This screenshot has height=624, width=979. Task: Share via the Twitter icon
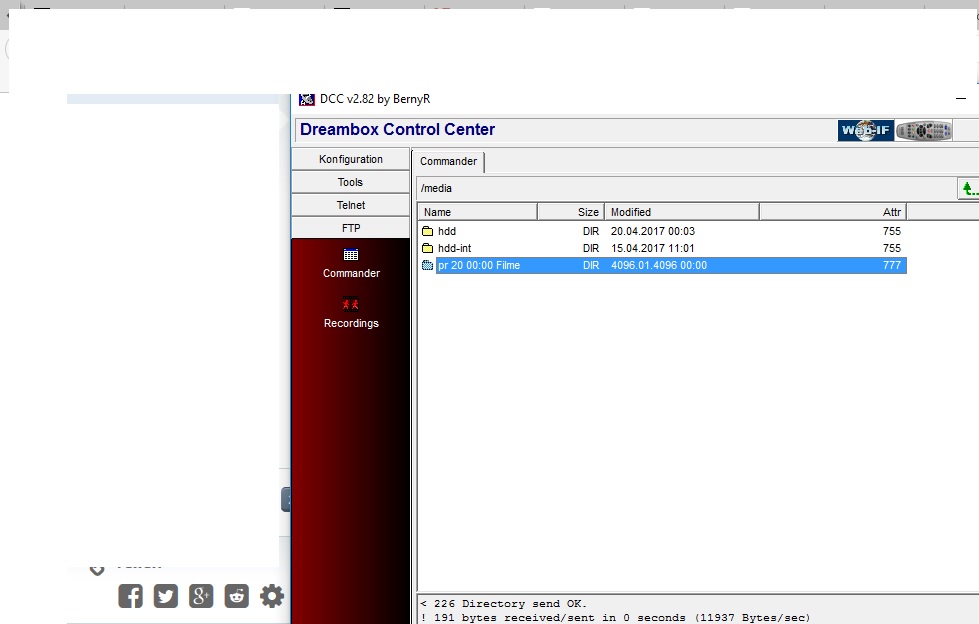tap(165, 596)
